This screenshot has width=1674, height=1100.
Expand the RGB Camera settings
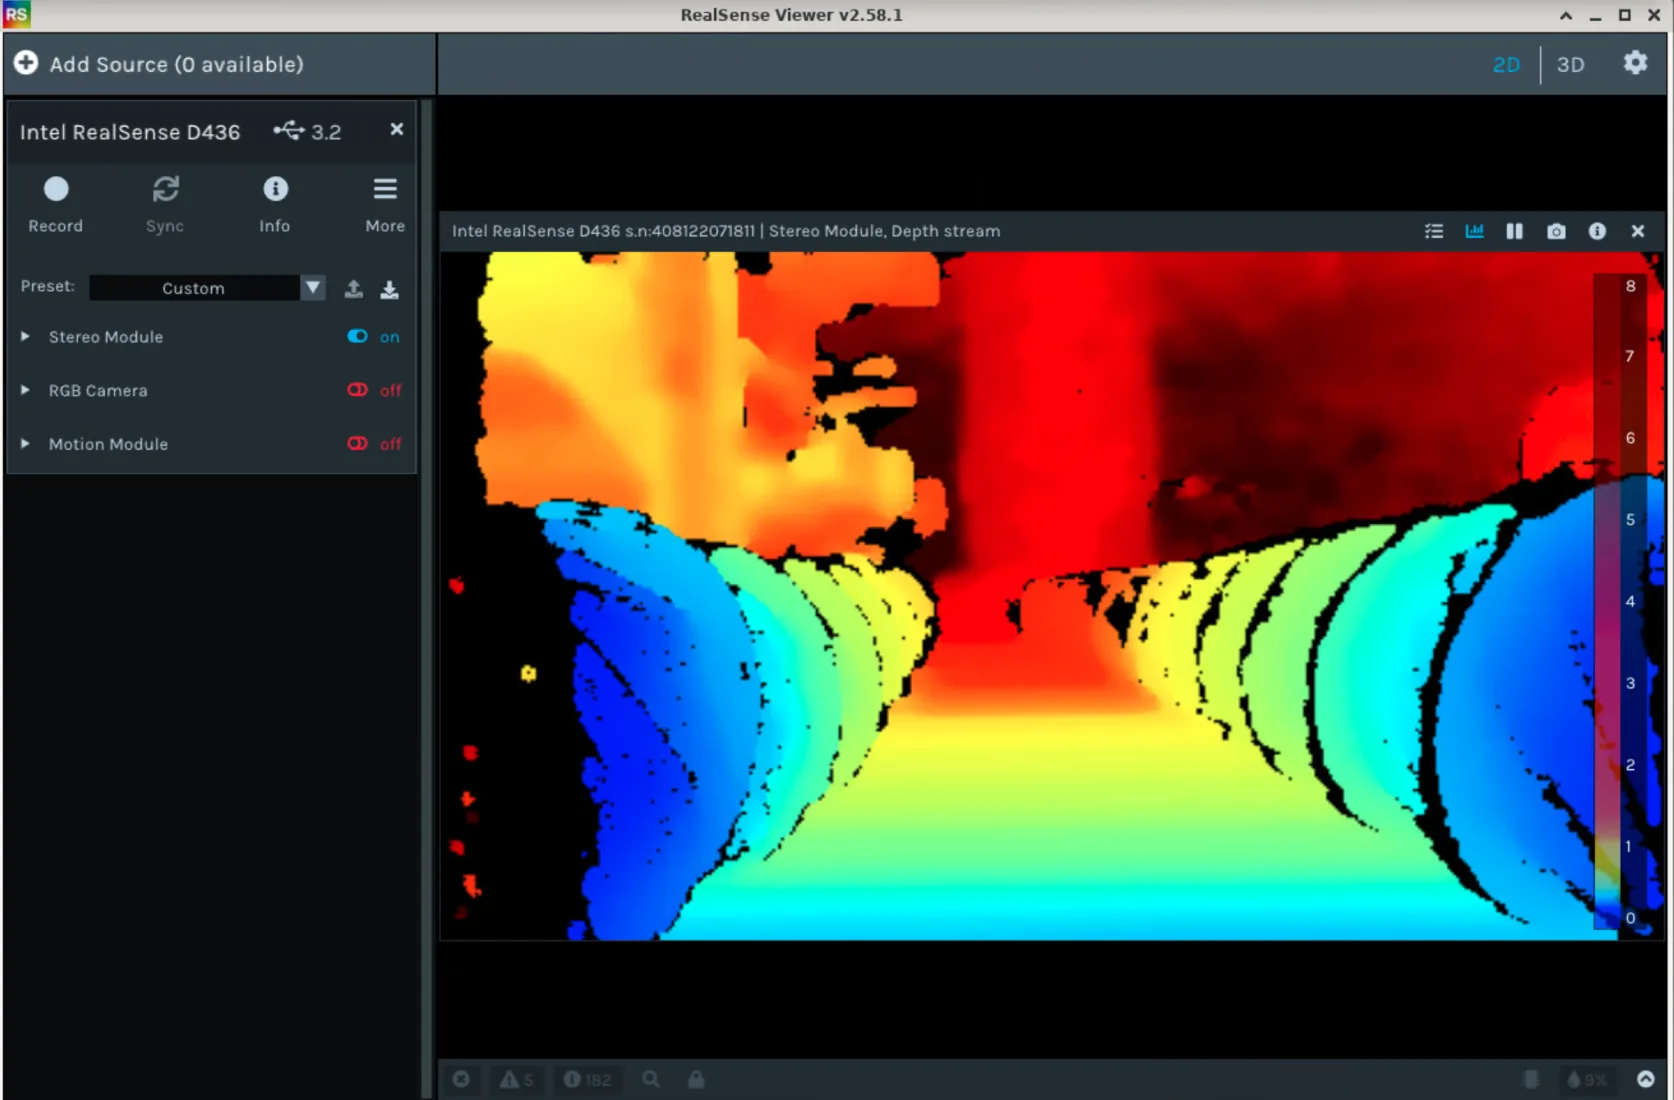tap(25, 390)
